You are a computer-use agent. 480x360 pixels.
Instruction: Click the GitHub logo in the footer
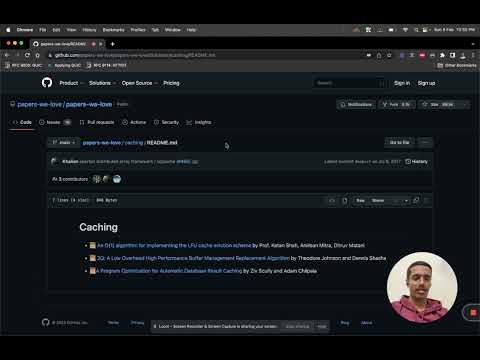(46, 322)
